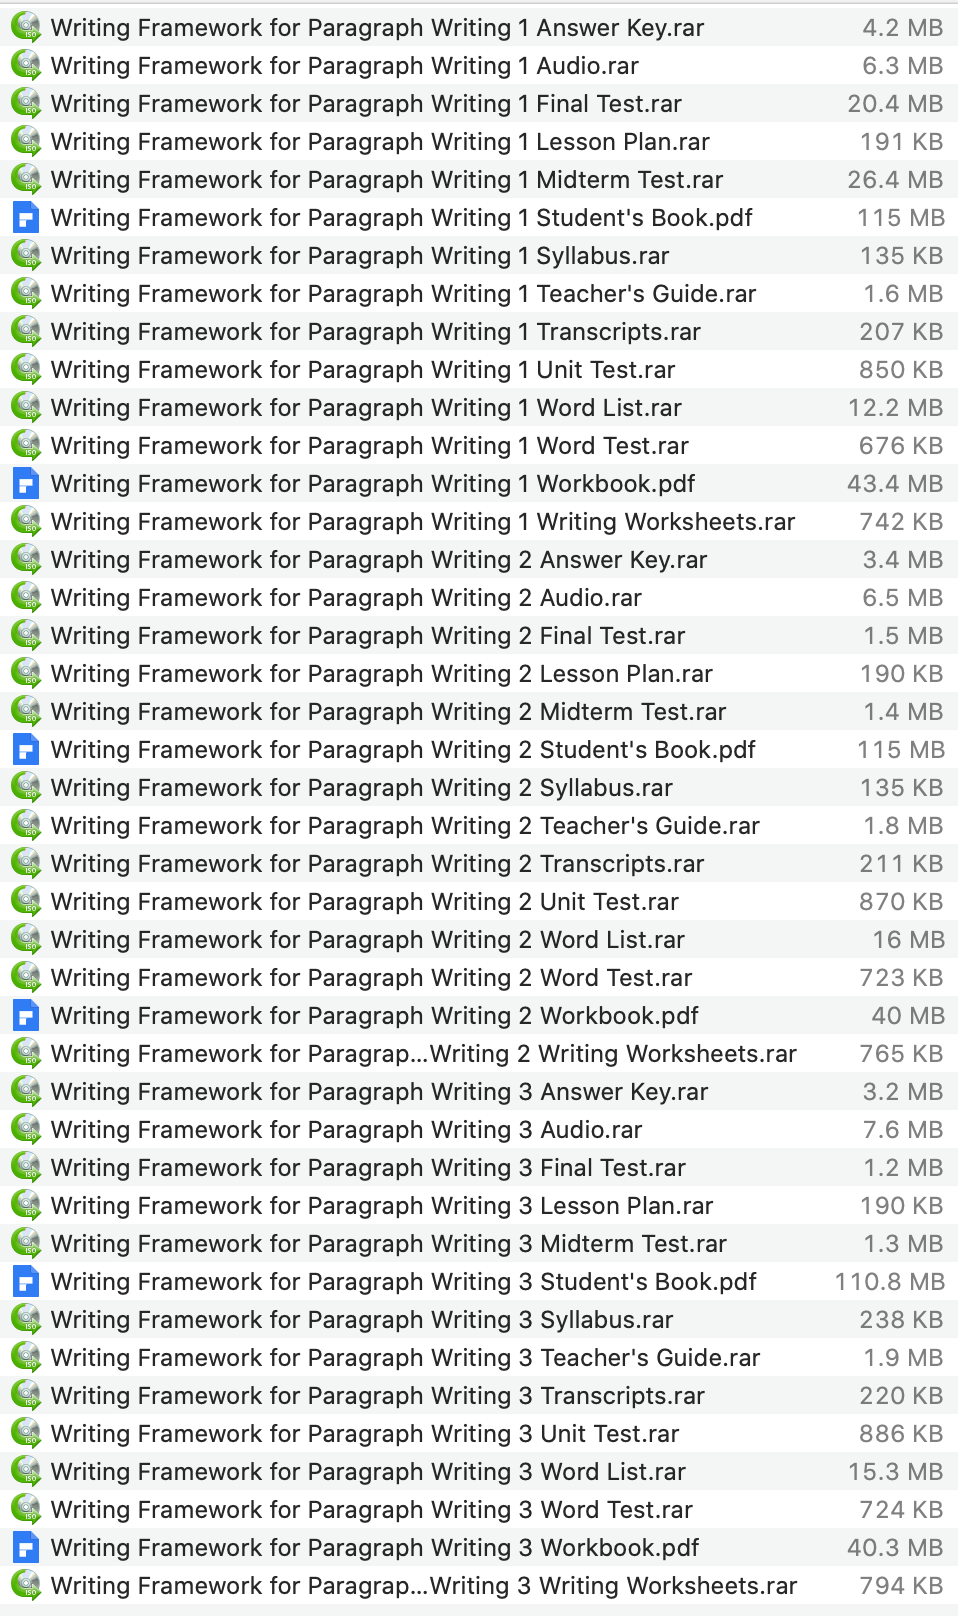
Task: Click the size value 238 KB
Action: [x=901, y=1319]
